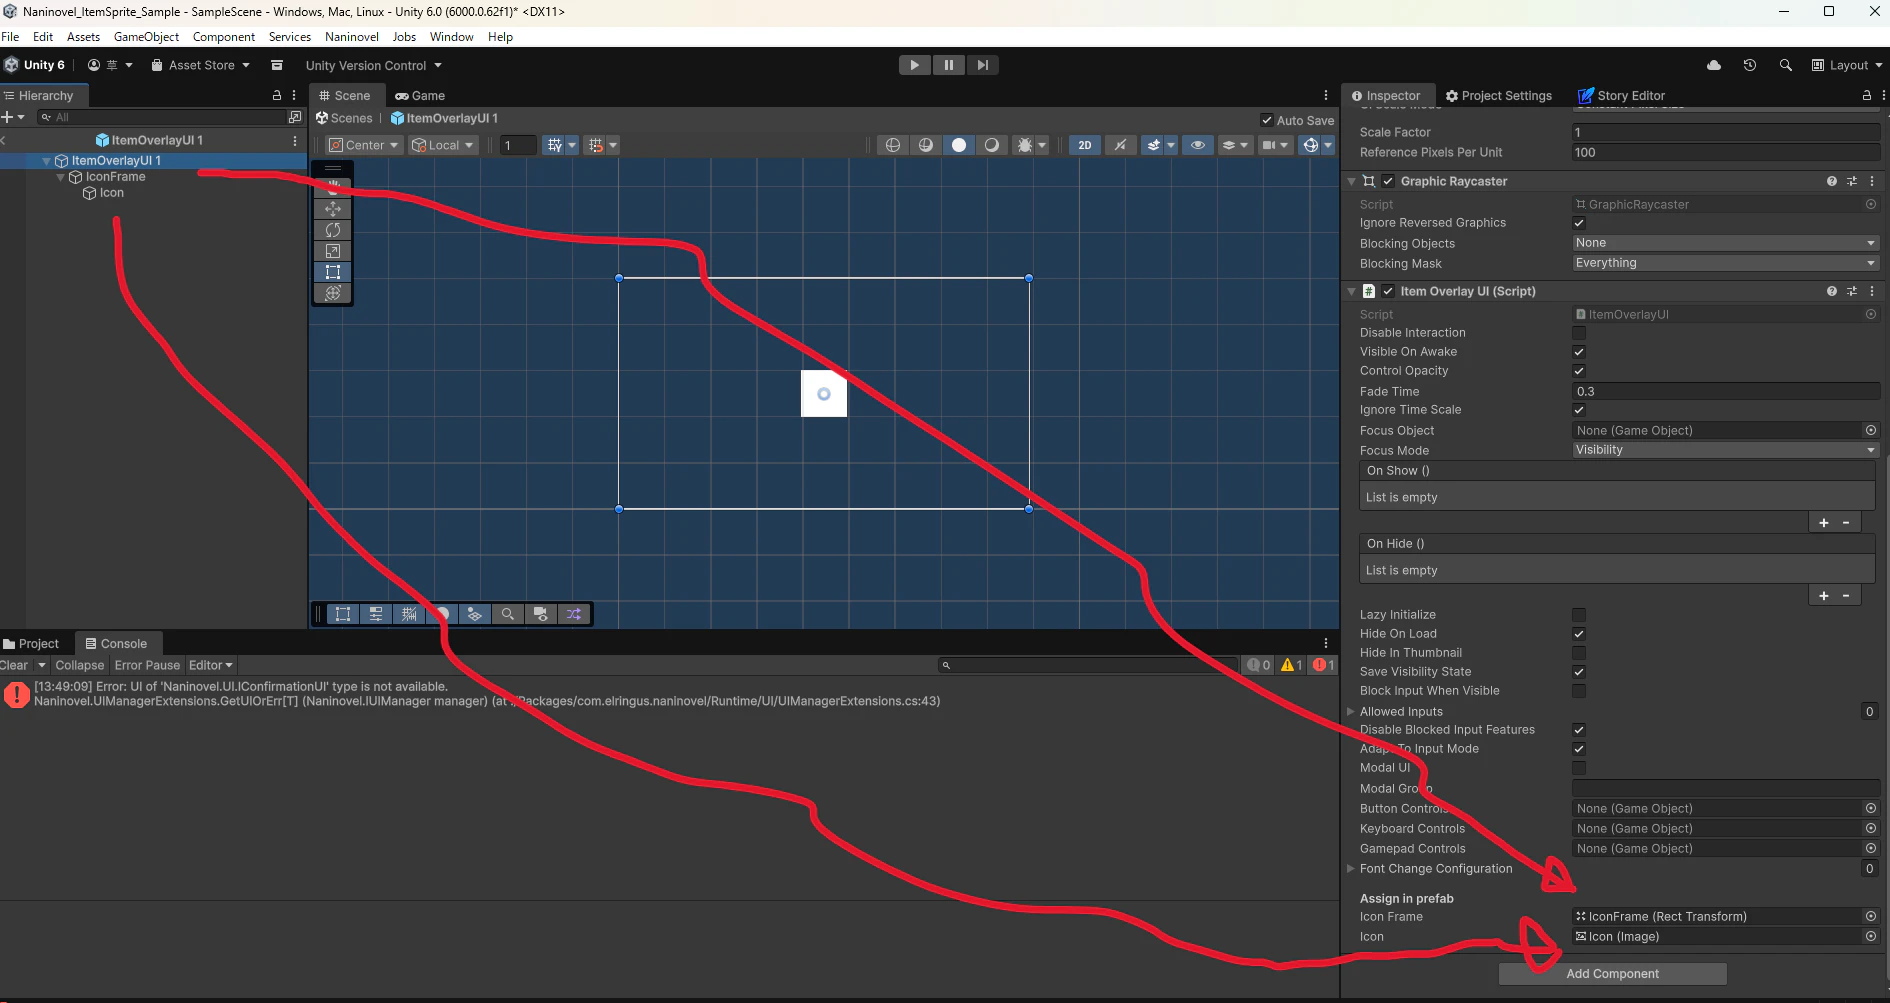Open Item Overlay UI preset settings icon

point(1852,291)
